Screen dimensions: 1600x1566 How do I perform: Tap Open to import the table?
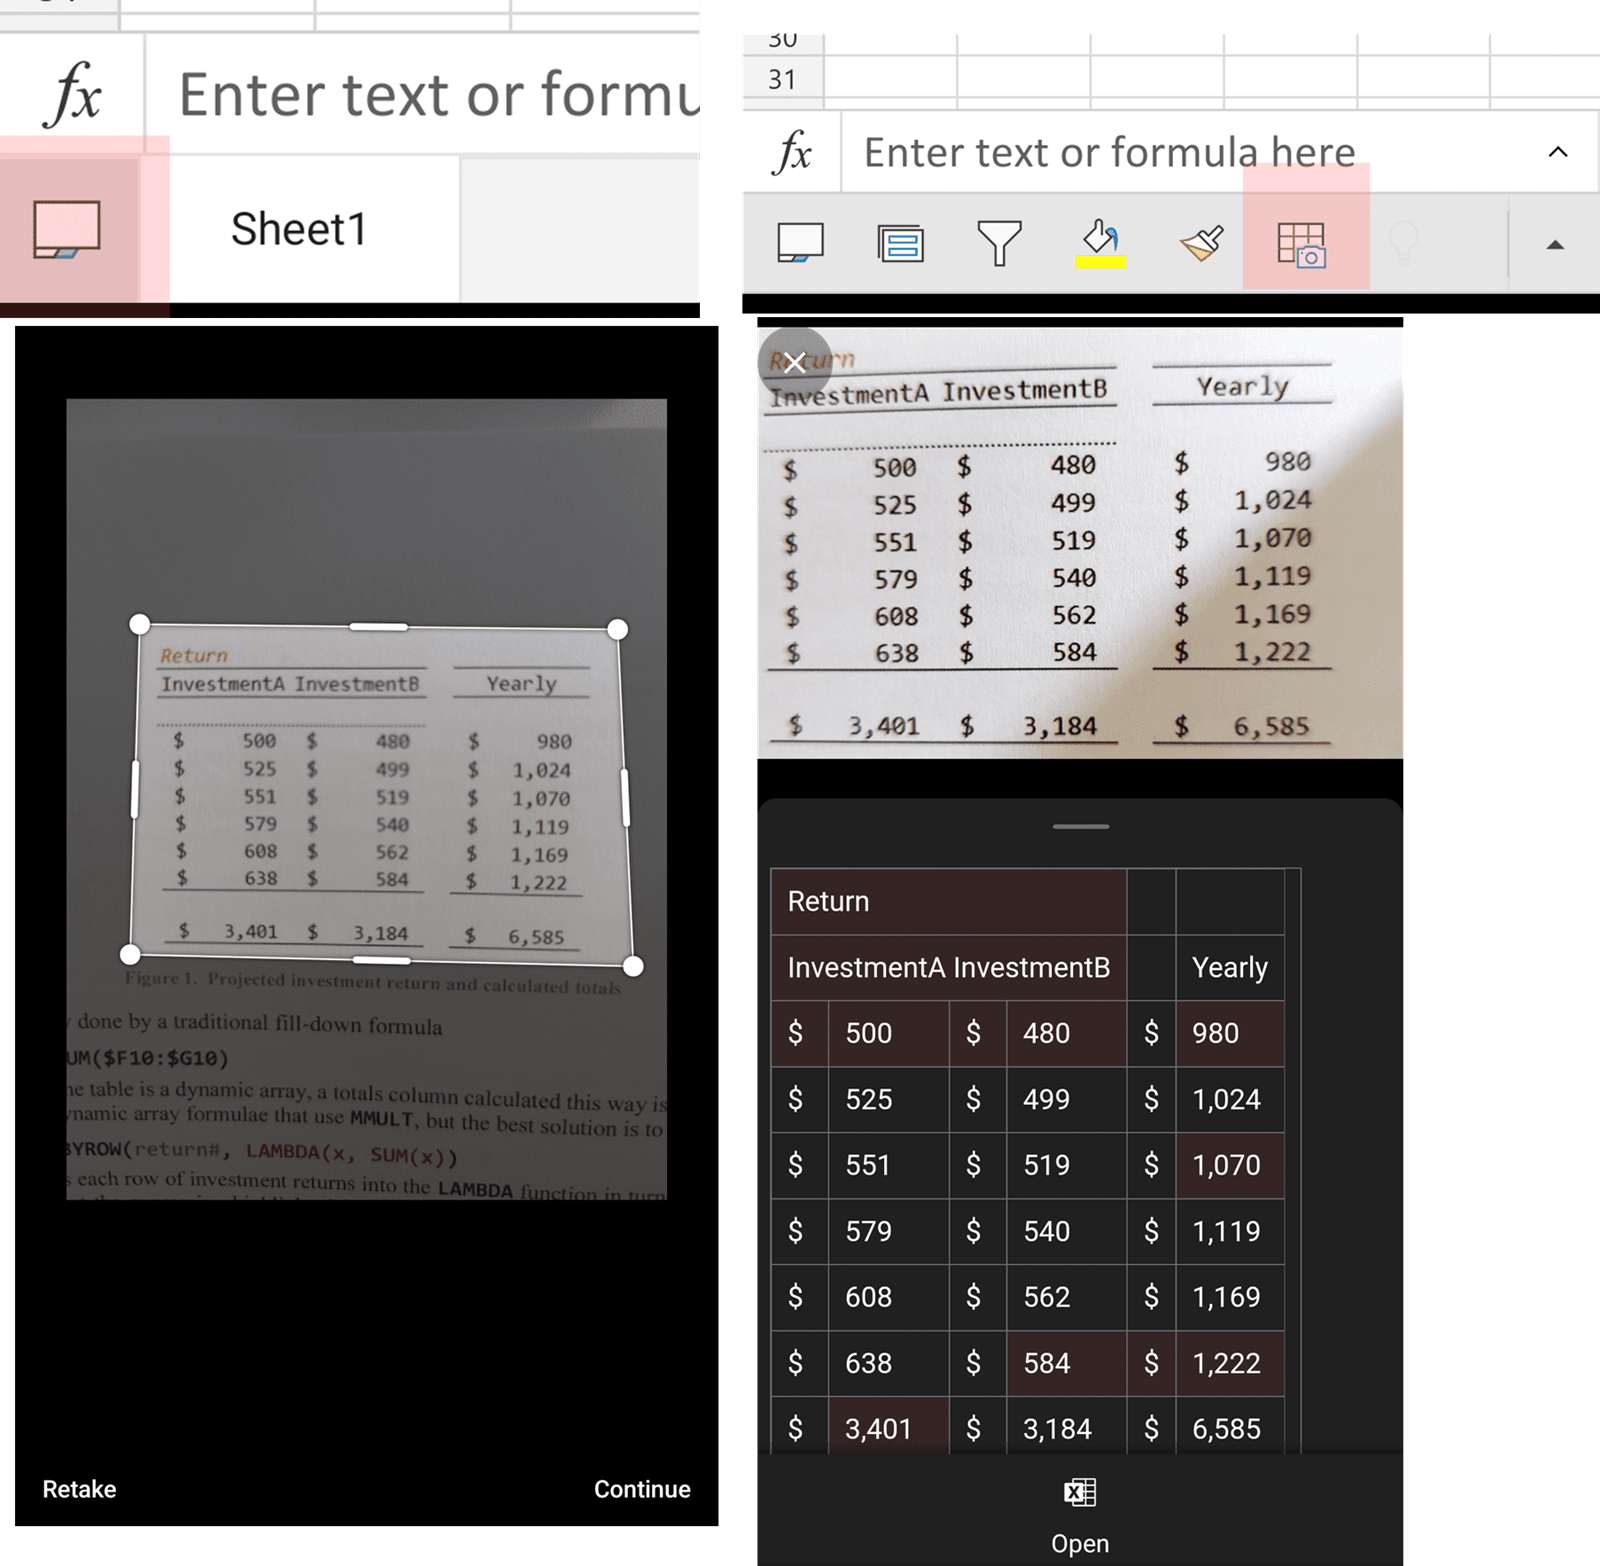click(x=1080, y=1543)
